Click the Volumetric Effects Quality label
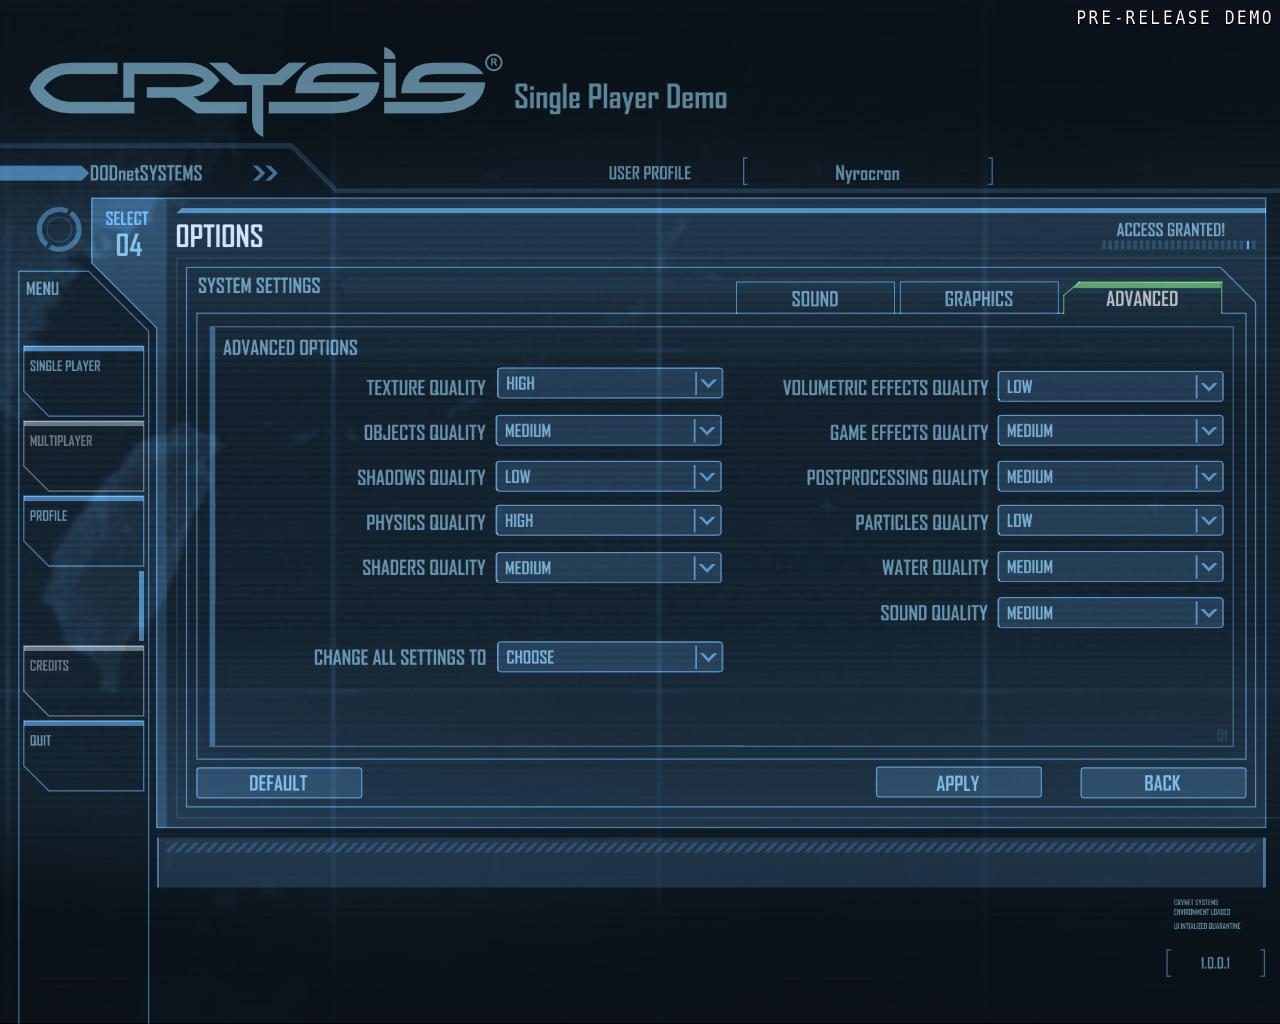 click(x=885, y=388)
